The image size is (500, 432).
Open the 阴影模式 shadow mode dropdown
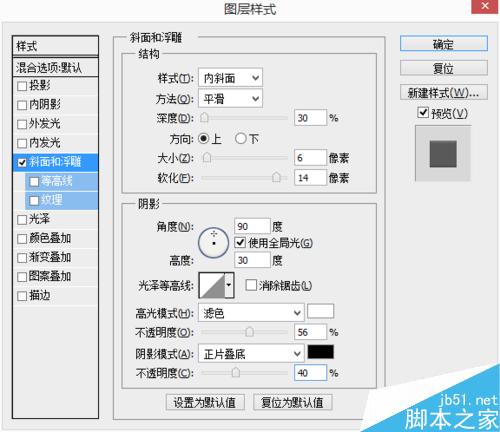coord(251,353)
